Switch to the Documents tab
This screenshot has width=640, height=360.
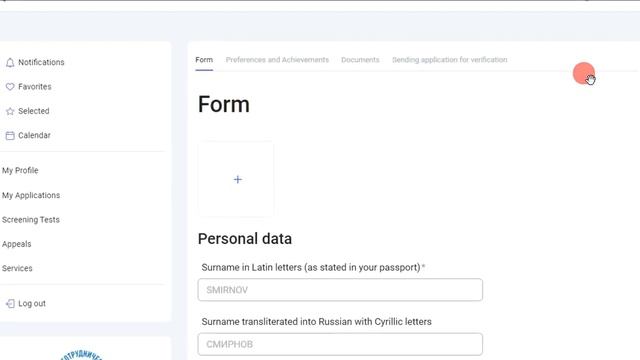click(360, 60)
